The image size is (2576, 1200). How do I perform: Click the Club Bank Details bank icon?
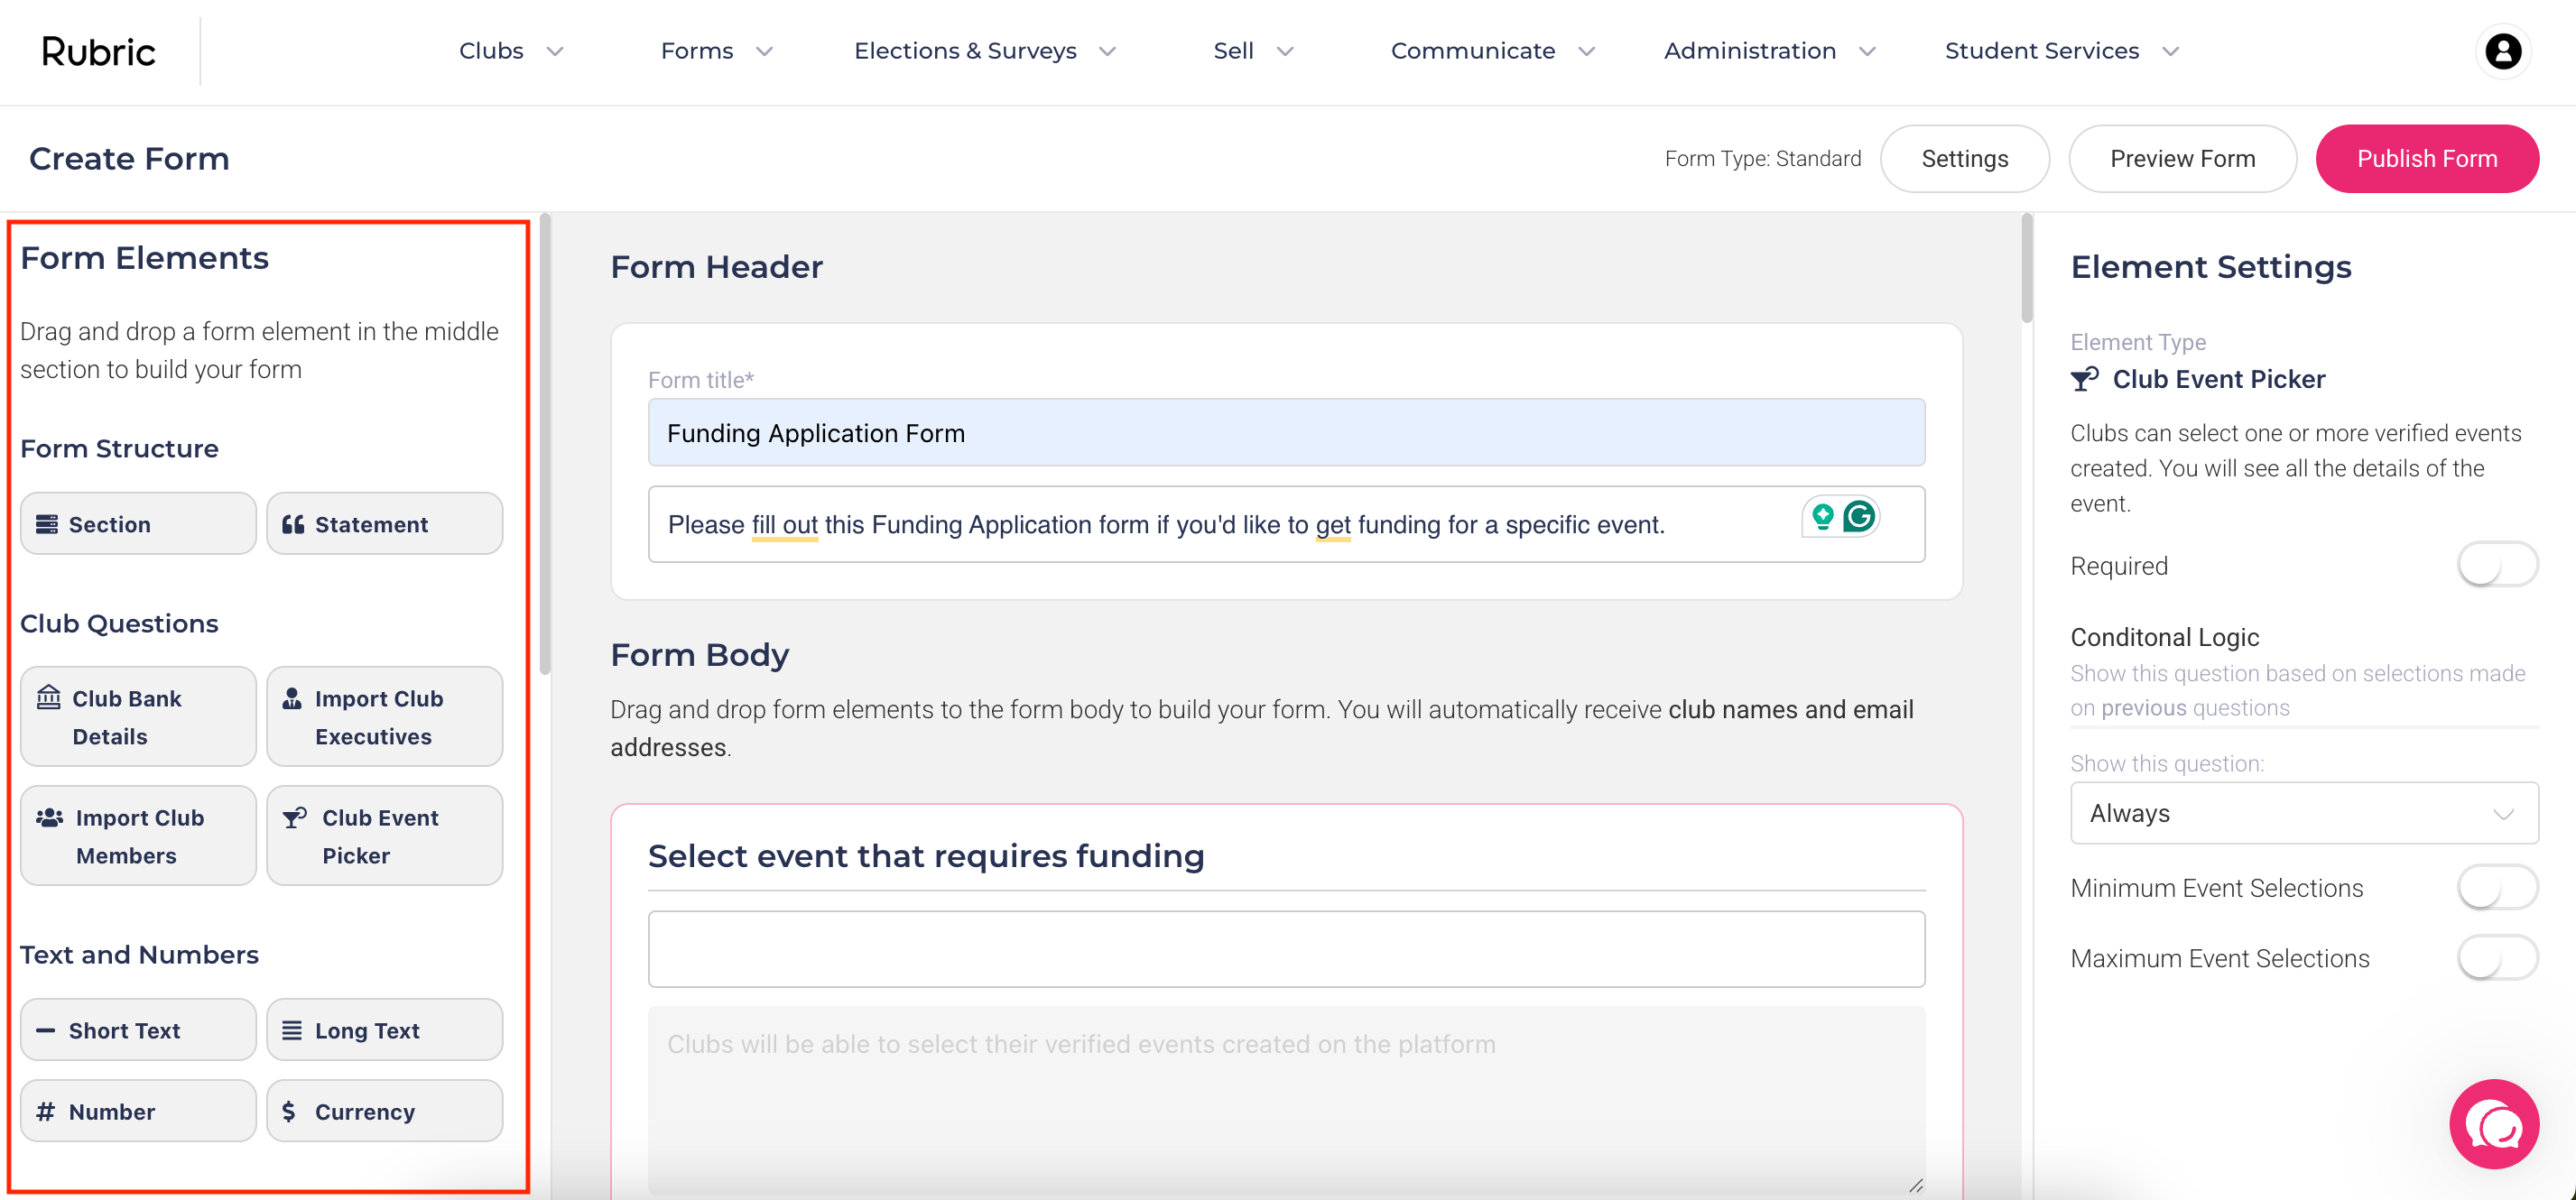[48, 697]
